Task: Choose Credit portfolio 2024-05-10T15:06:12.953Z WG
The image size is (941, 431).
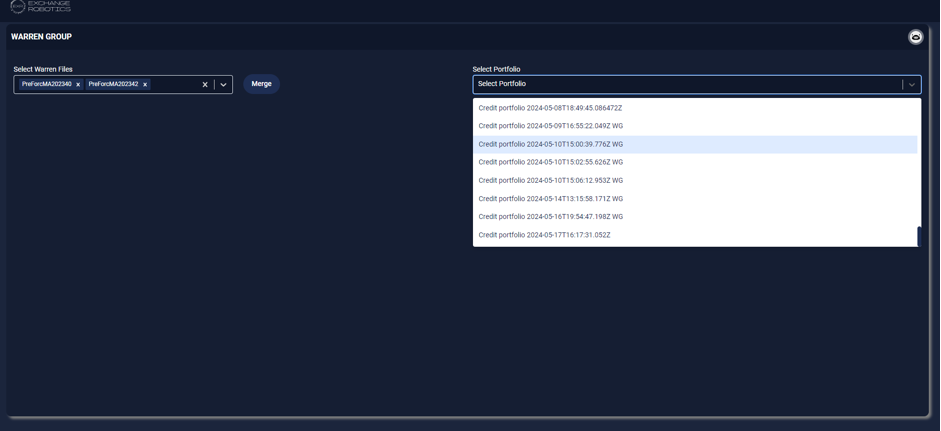Action: coord(550,181)
